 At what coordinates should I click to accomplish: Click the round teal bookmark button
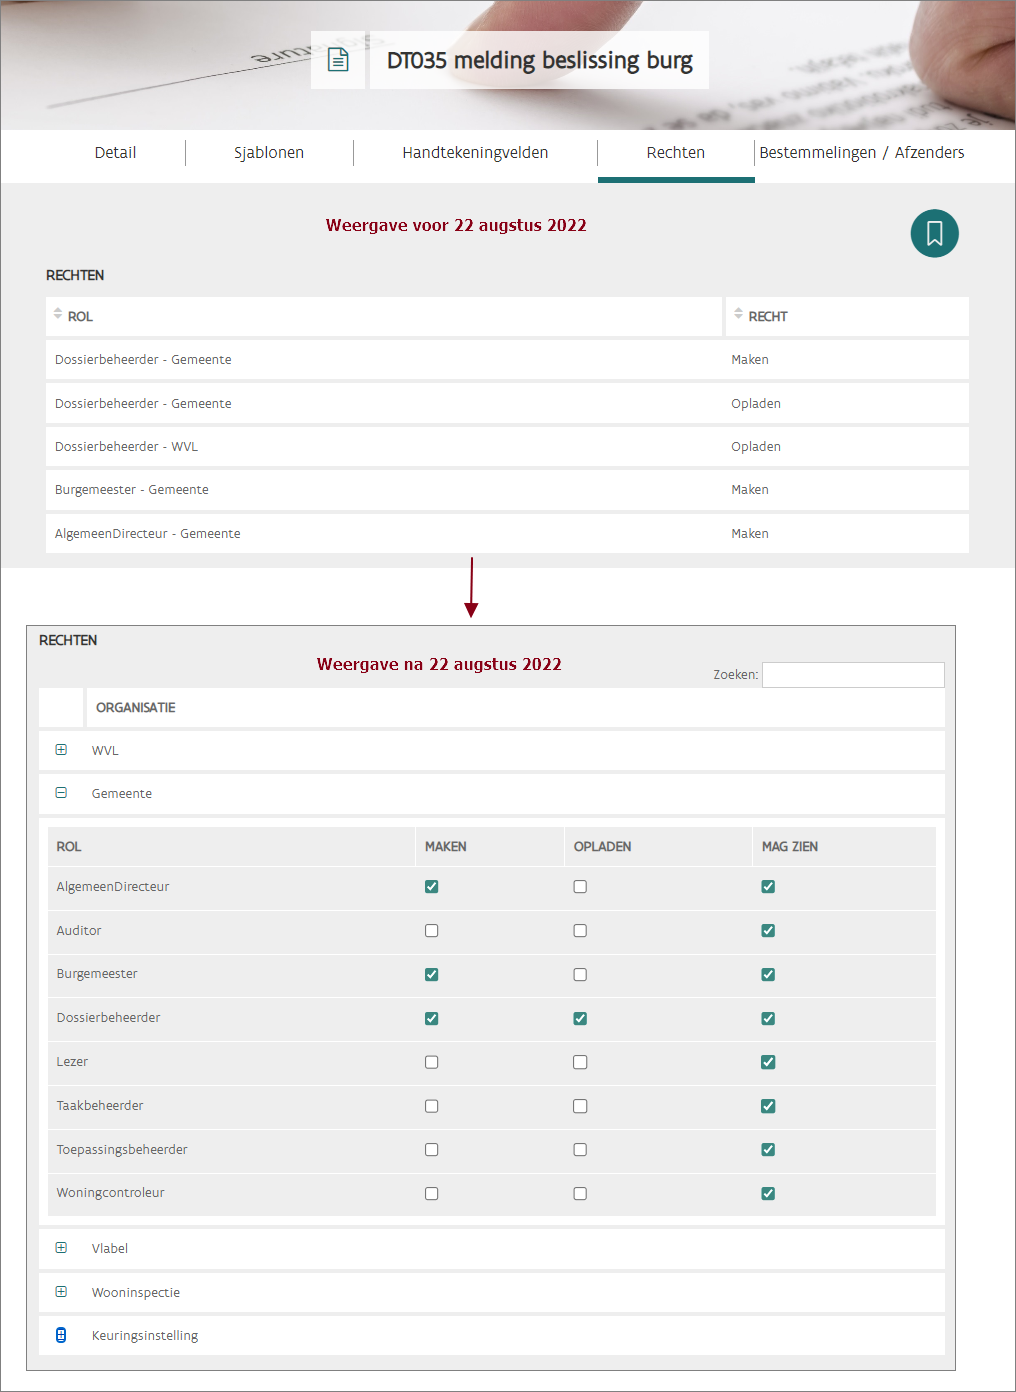click(x=934, y=233)
